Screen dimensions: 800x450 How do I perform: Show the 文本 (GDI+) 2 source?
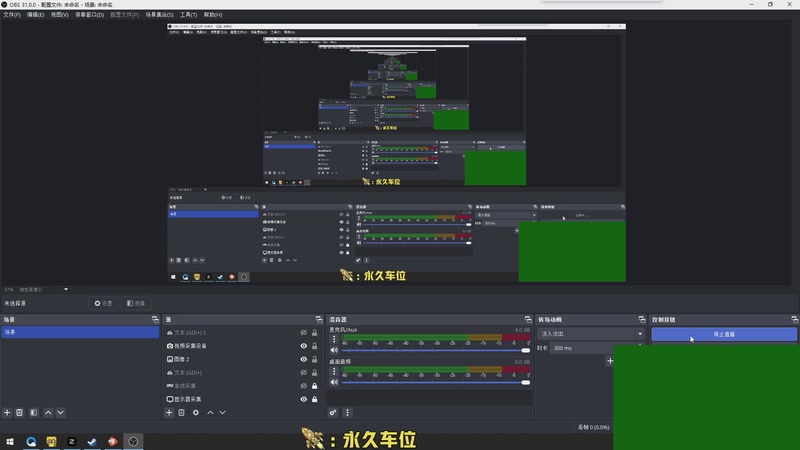304,333
